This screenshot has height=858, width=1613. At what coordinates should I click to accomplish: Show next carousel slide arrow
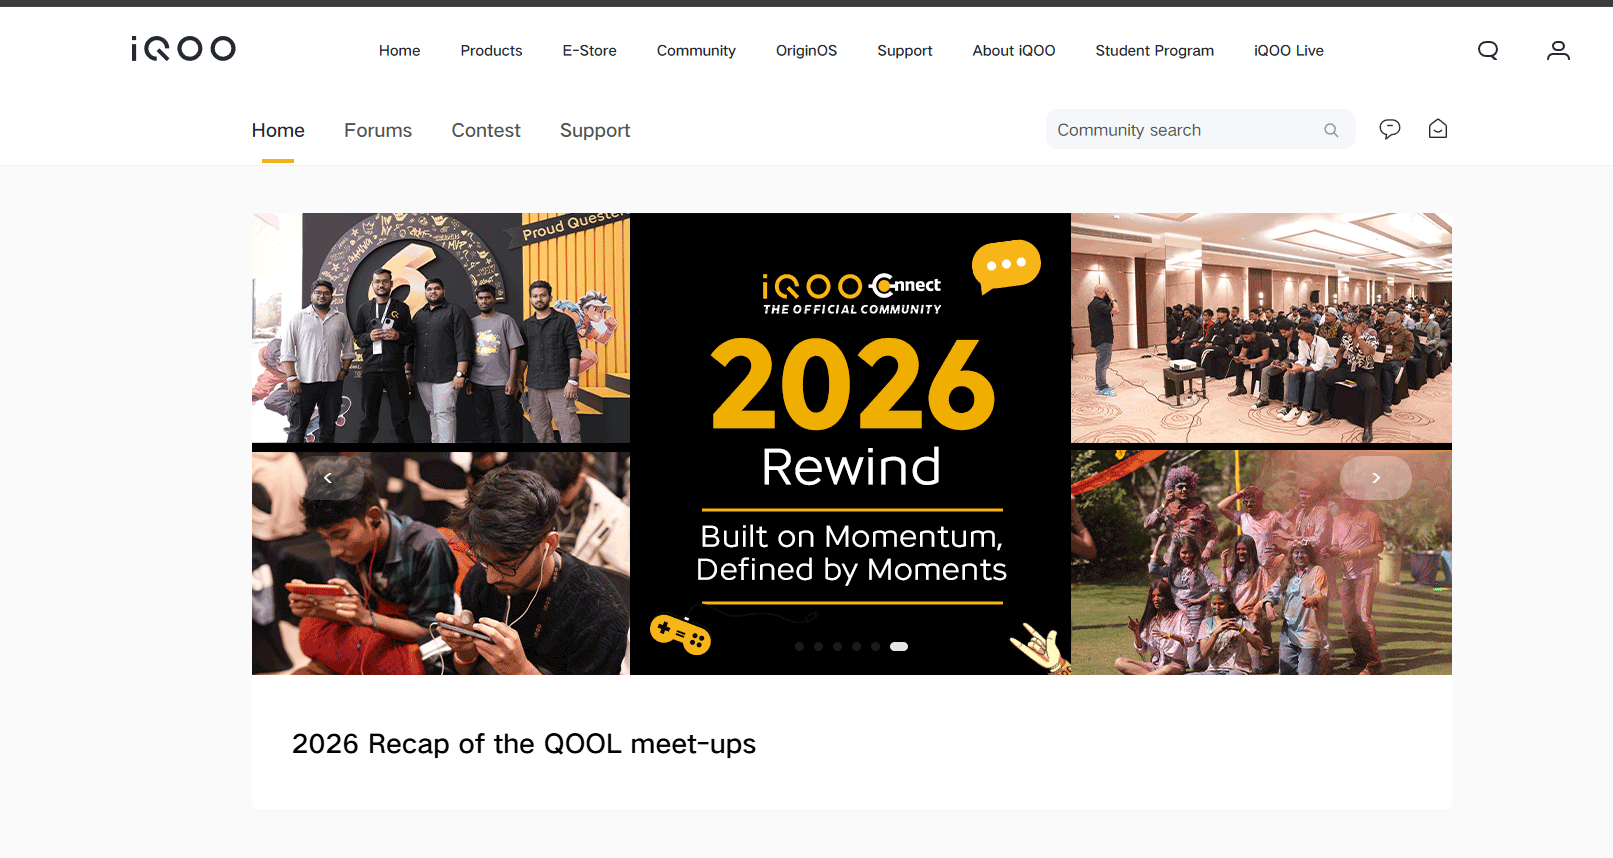[x=1376, y=478]
